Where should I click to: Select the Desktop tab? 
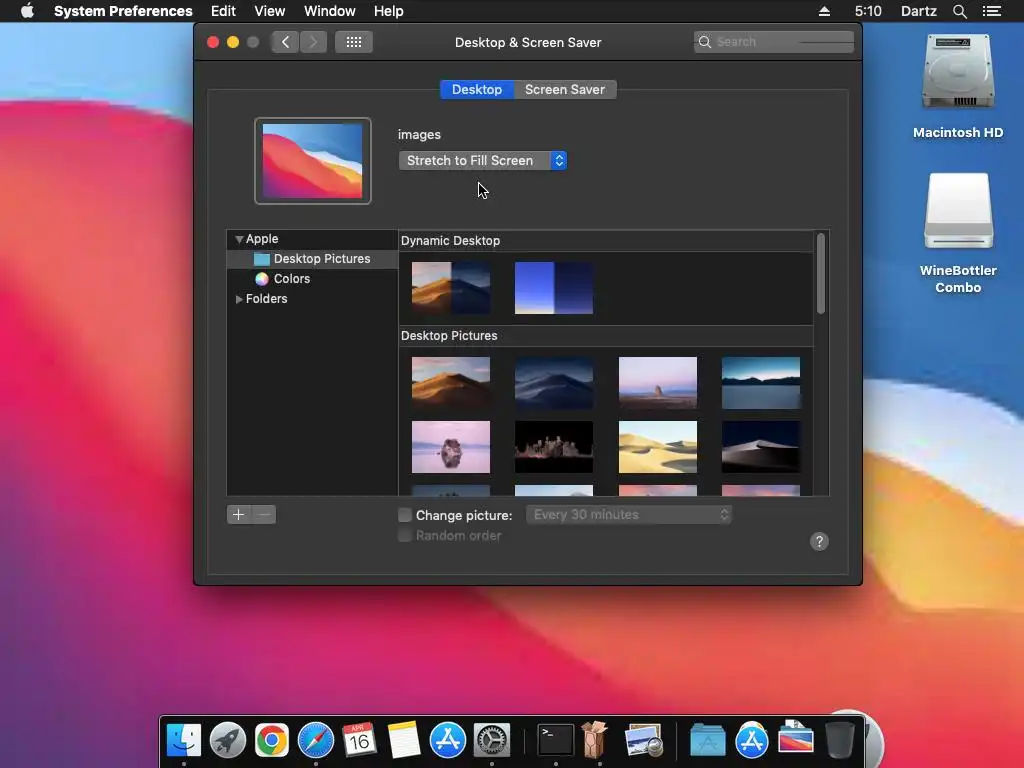[x=477, y=89]
